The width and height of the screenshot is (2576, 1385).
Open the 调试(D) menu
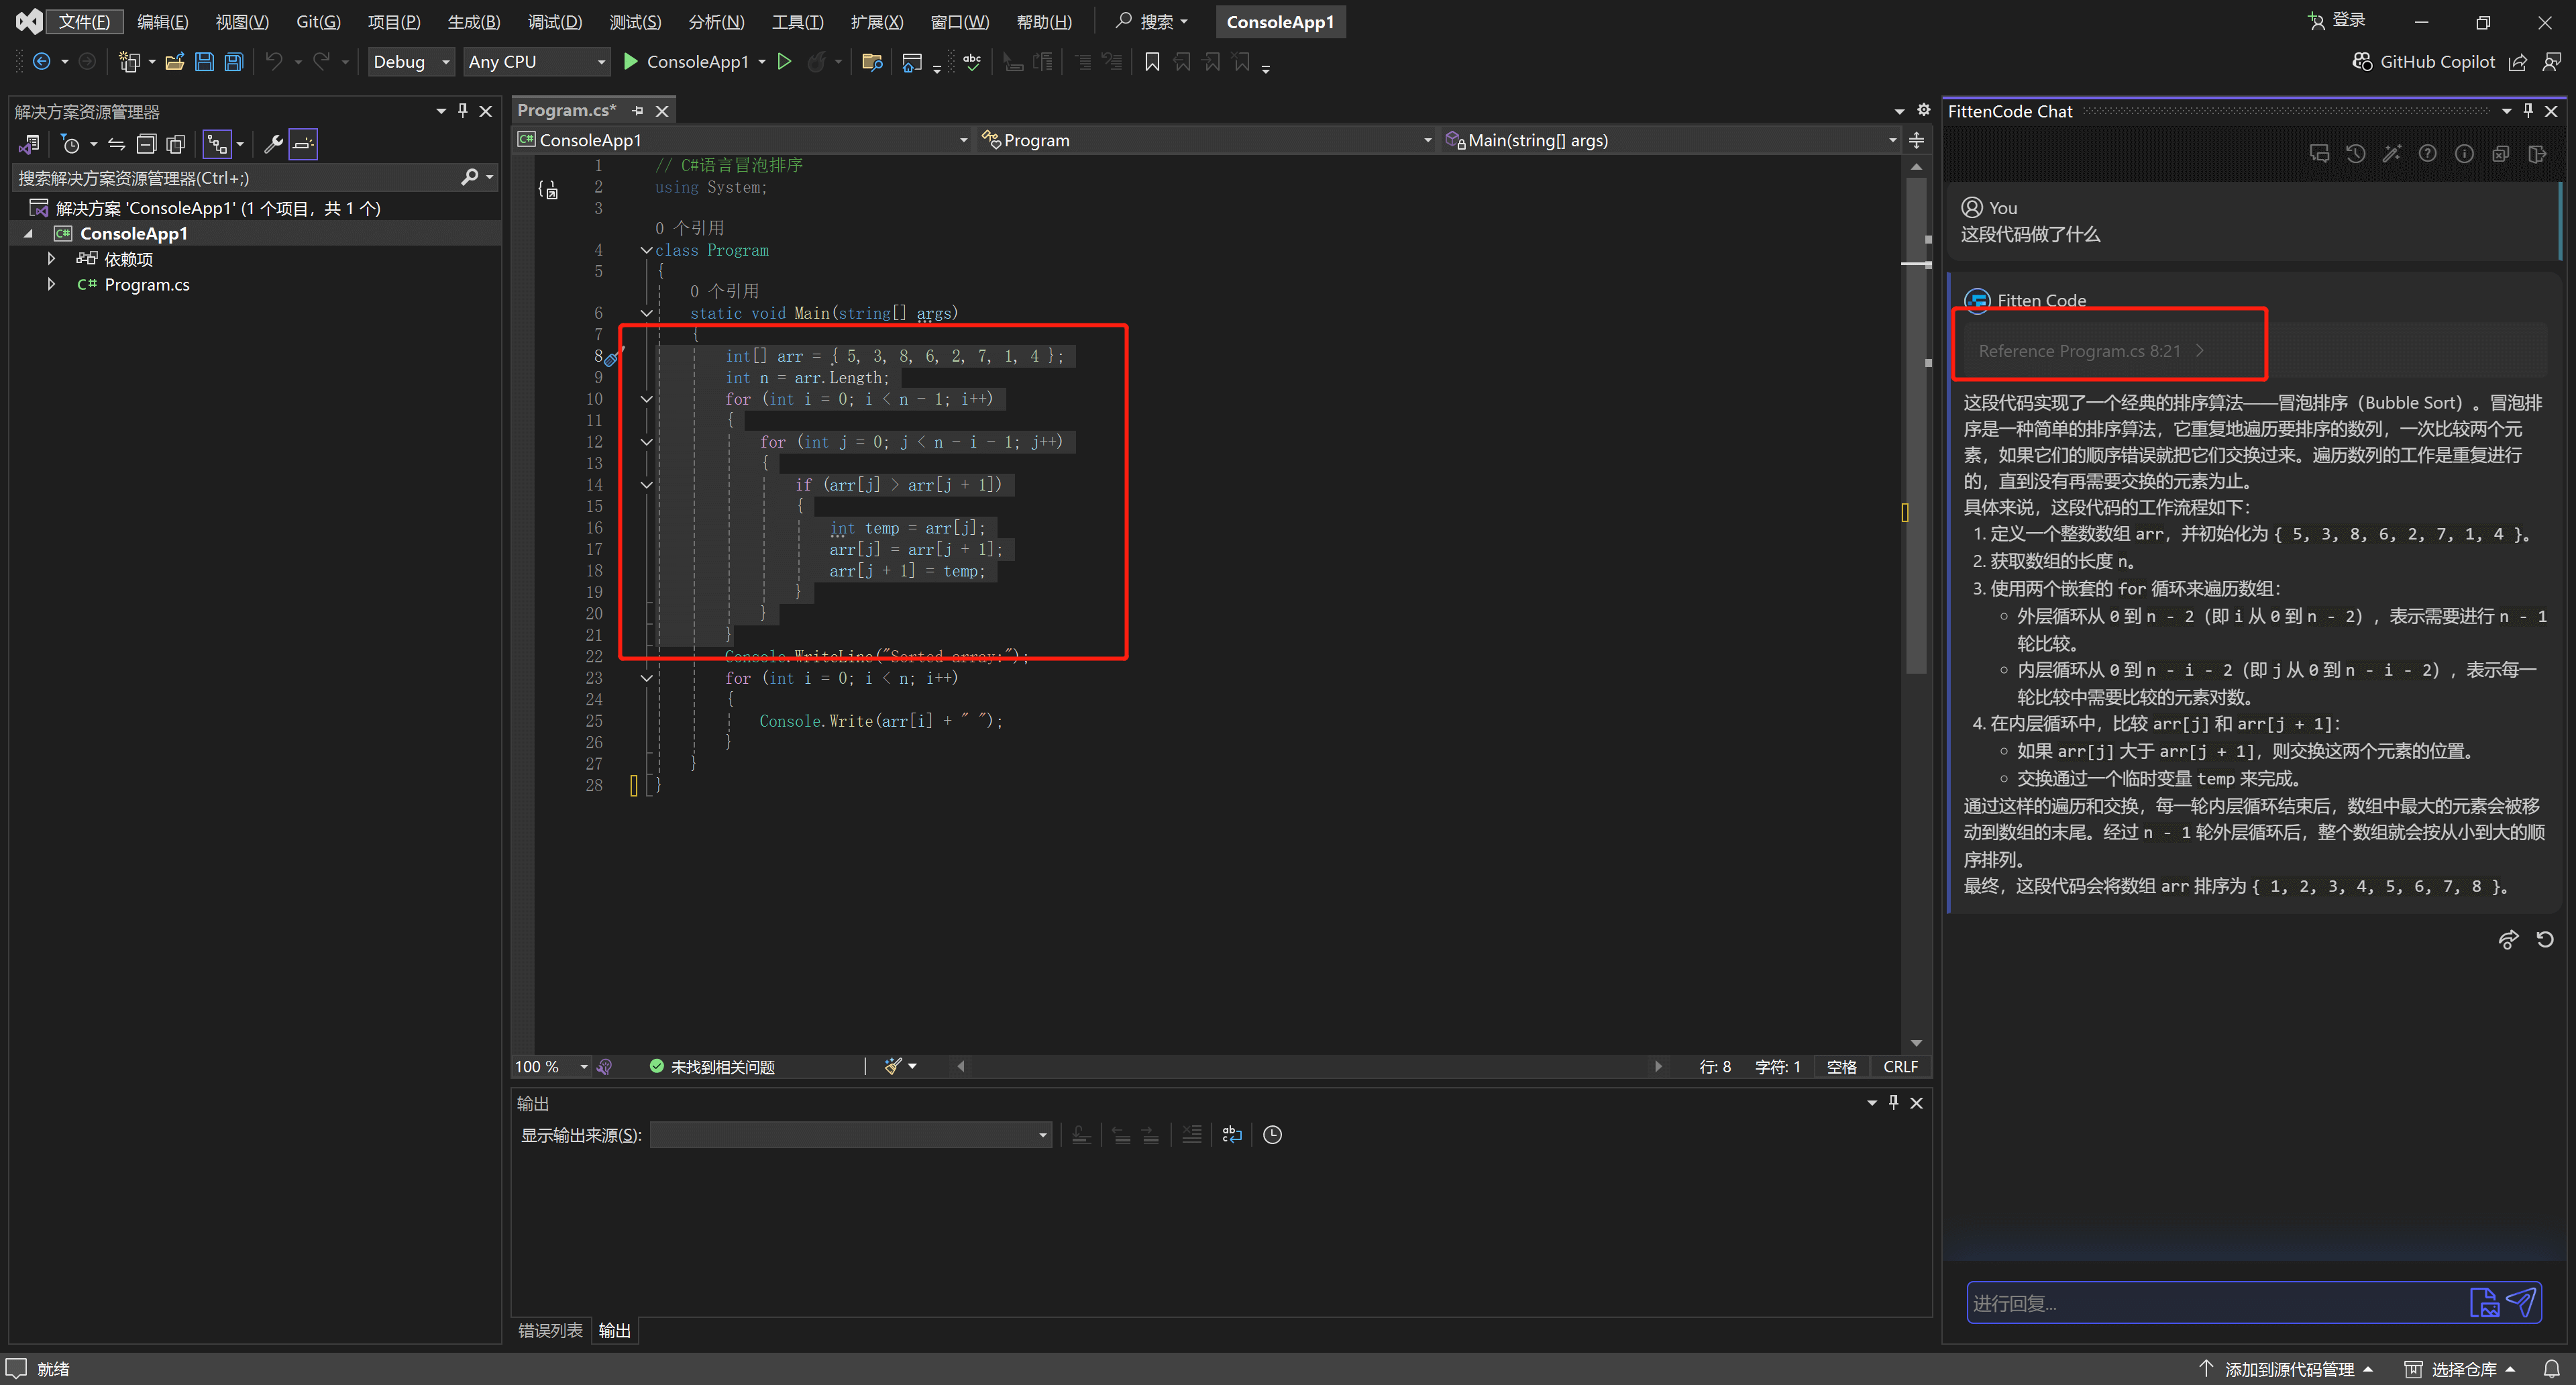coord(554,22)
